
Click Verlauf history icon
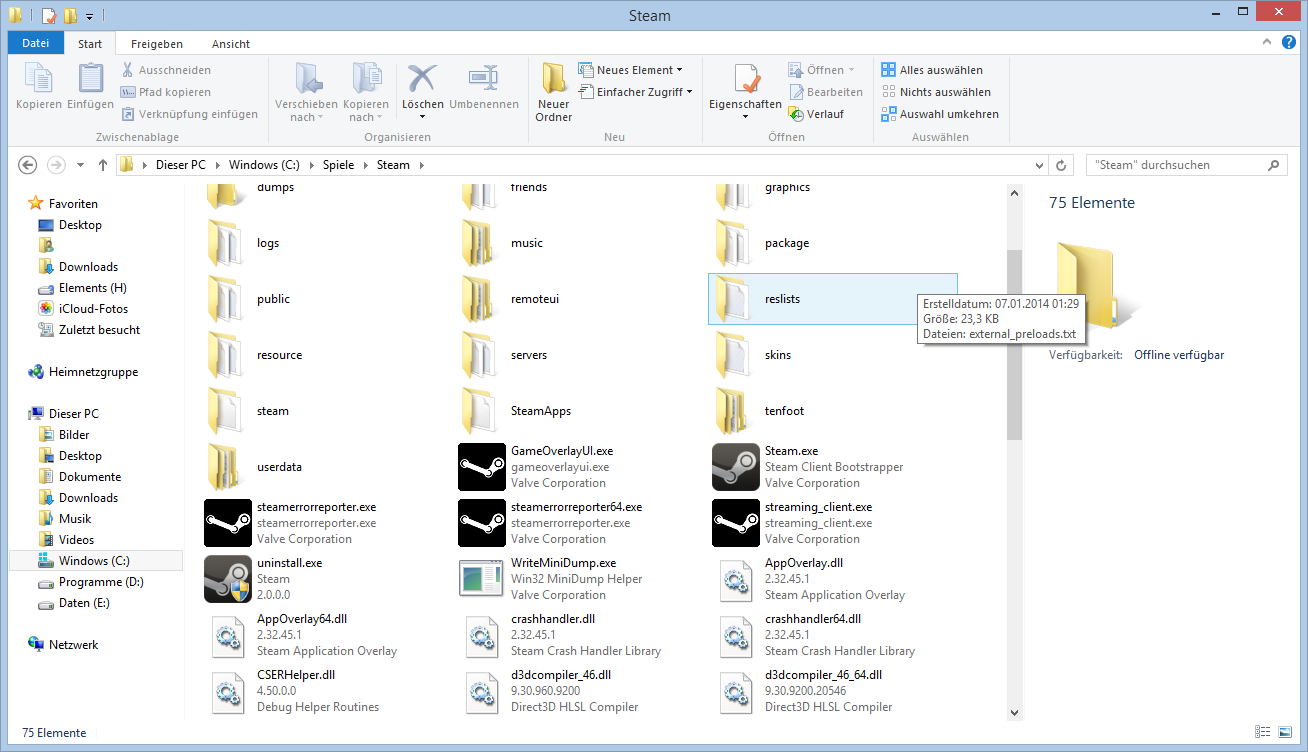(x=796, y=114)
